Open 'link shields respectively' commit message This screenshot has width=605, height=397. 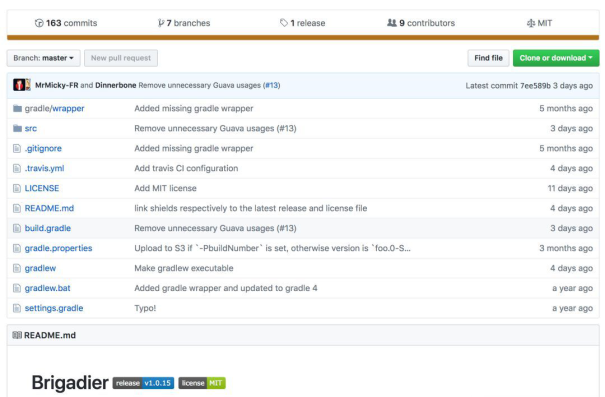point(251,208)
